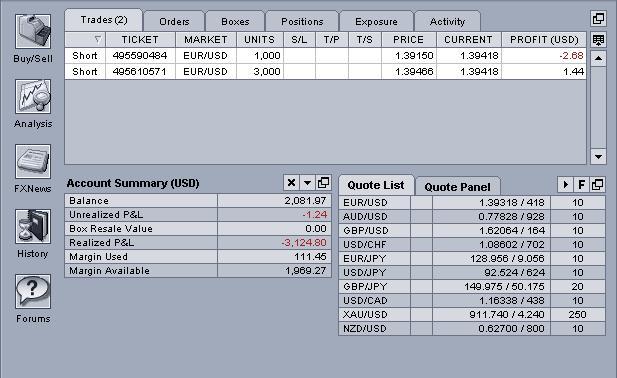Open the Account Summary dropdown arrow
The width and height of the screenshot is (617, 378).
(x=307, y=183)
